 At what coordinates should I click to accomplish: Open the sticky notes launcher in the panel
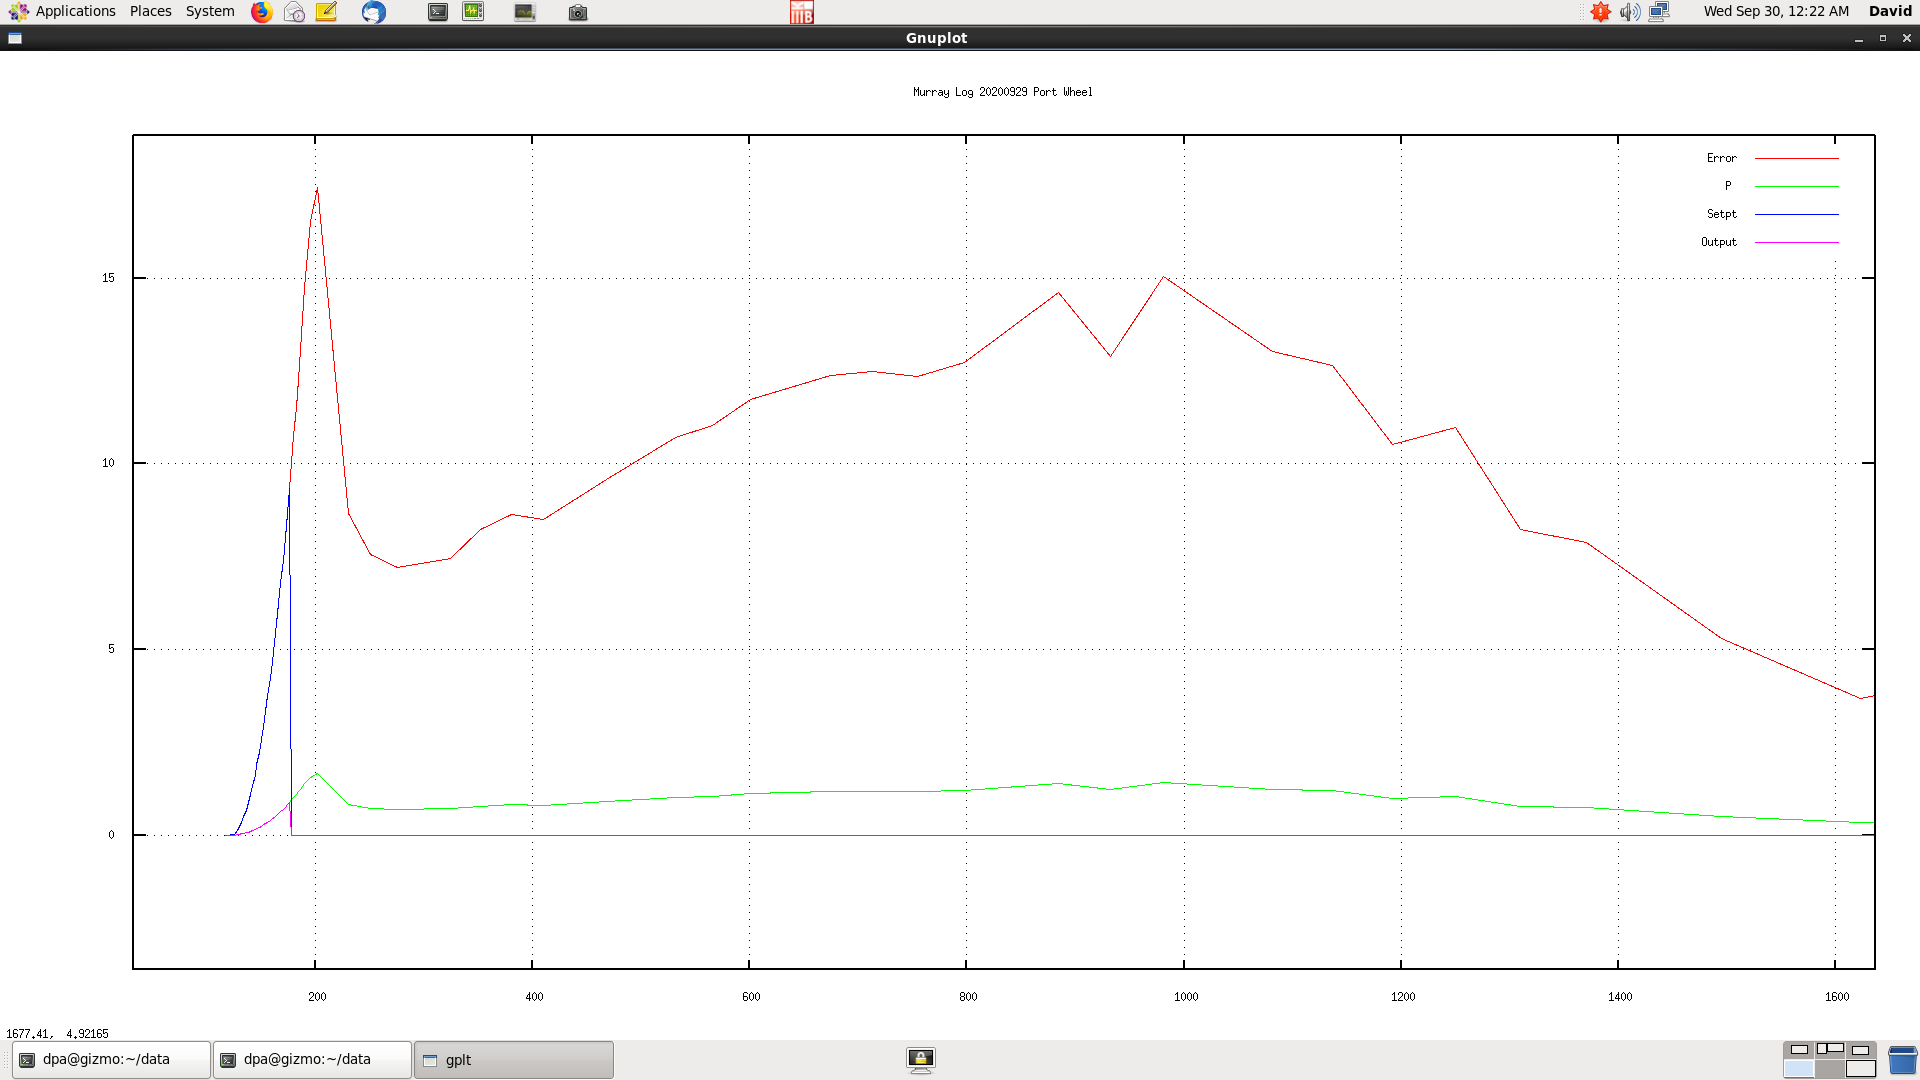pyautogui.click(x=326, y=12)
